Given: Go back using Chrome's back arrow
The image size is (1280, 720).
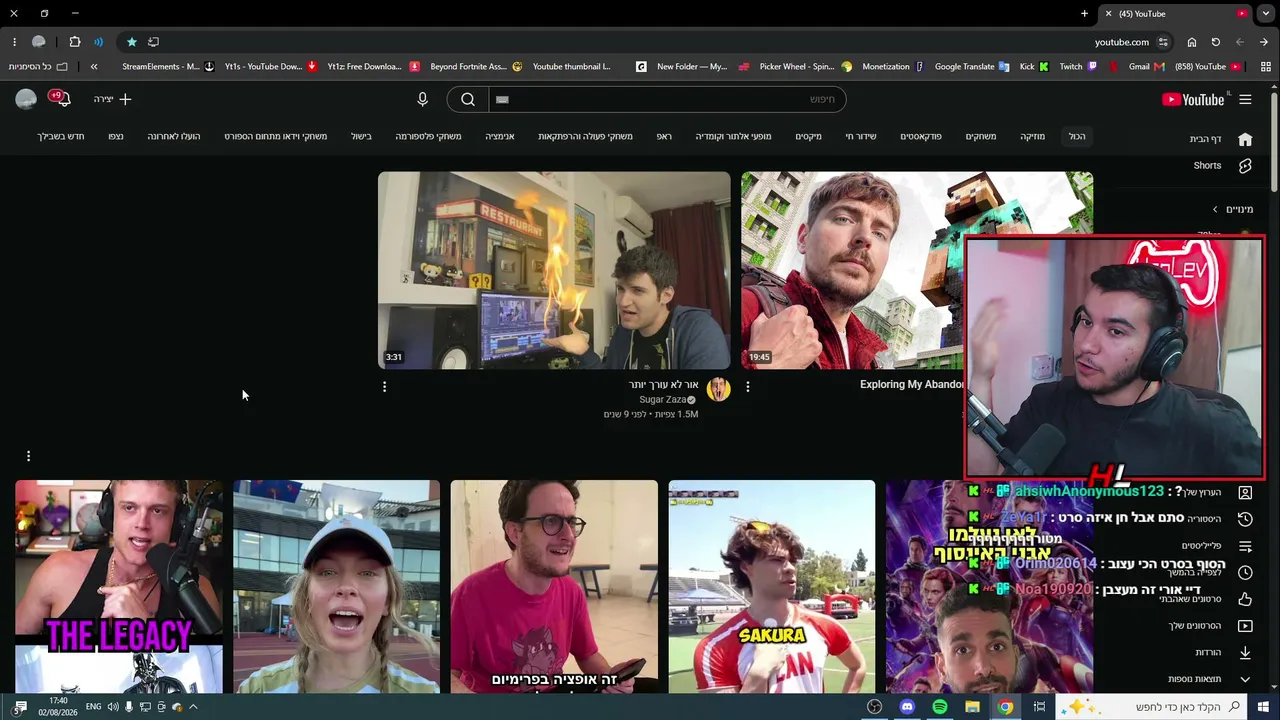Looking at the screenshot, I should (x=1264, y=42).
